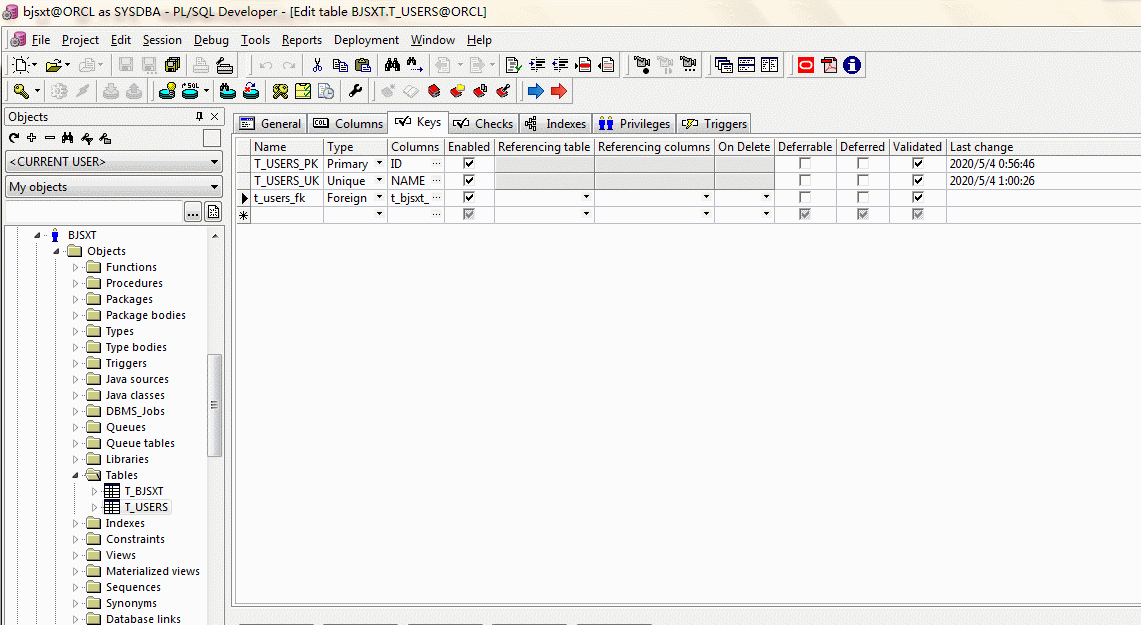
Task: Click the filter icon in the Objects panel
Action: 87,138
